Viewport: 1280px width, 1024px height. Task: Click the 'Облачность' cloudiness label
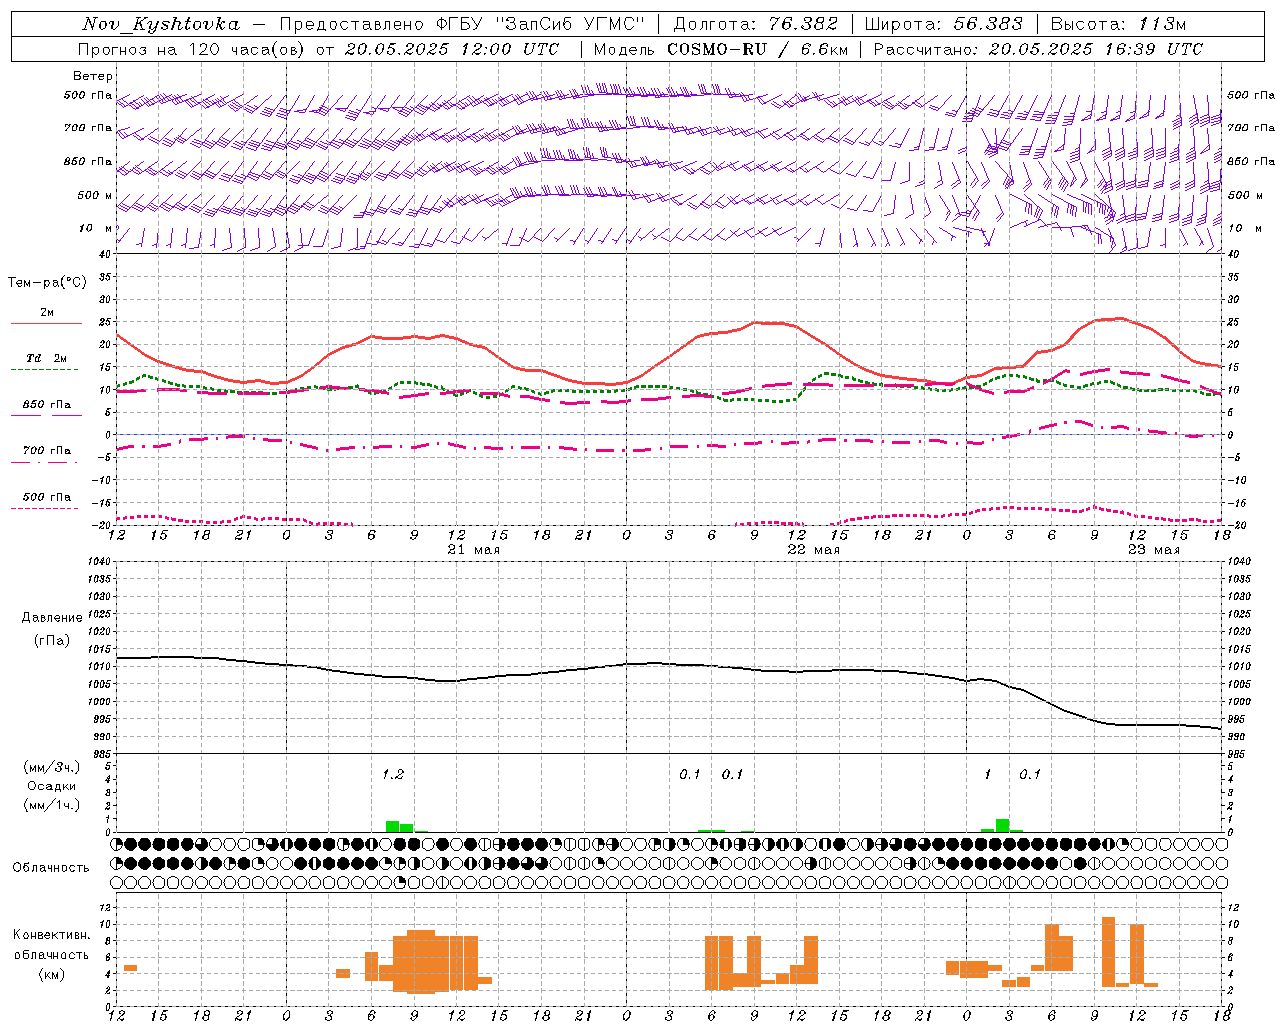(51, 868)
